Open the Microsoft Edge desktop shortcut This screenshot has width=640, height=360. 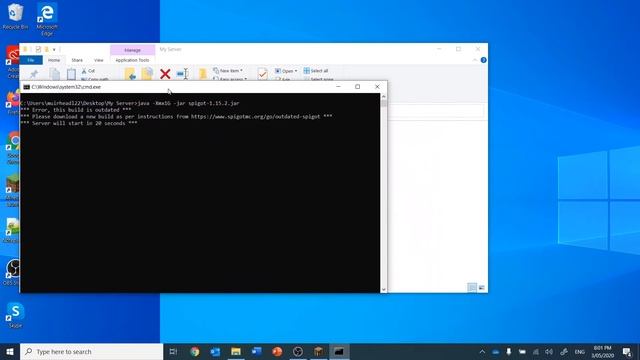pyautogui.click(x=47, y=19)
